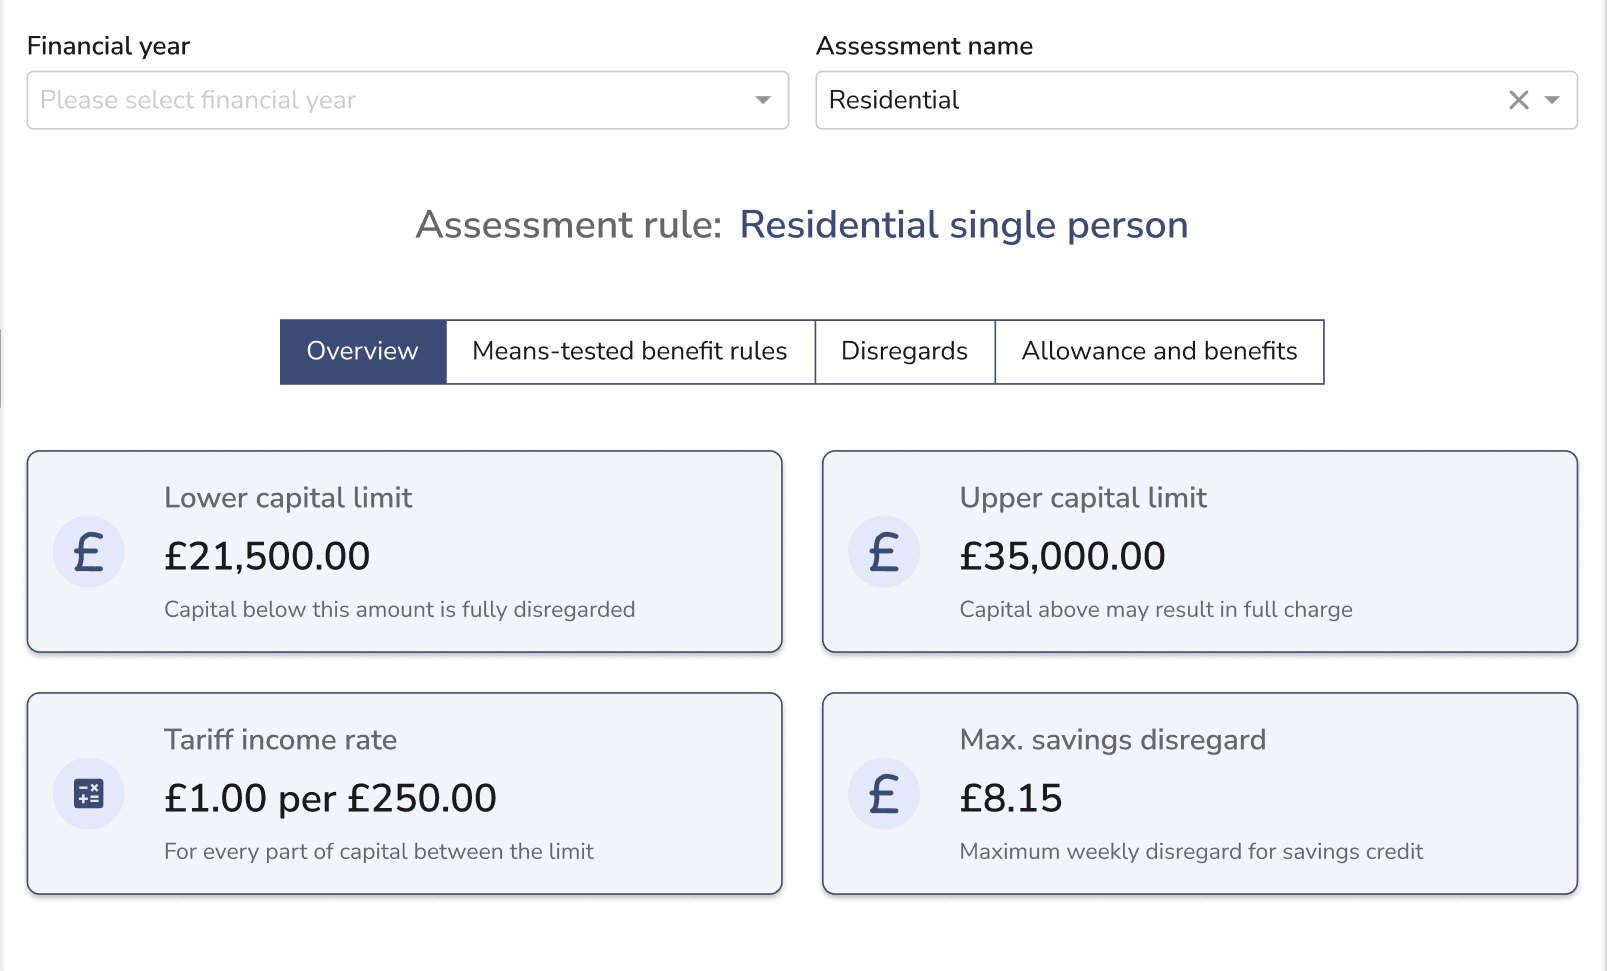The width and height of the screenshot is (1607, 971).
Task: Switch to the Overview tab
Action: (362, 351)
